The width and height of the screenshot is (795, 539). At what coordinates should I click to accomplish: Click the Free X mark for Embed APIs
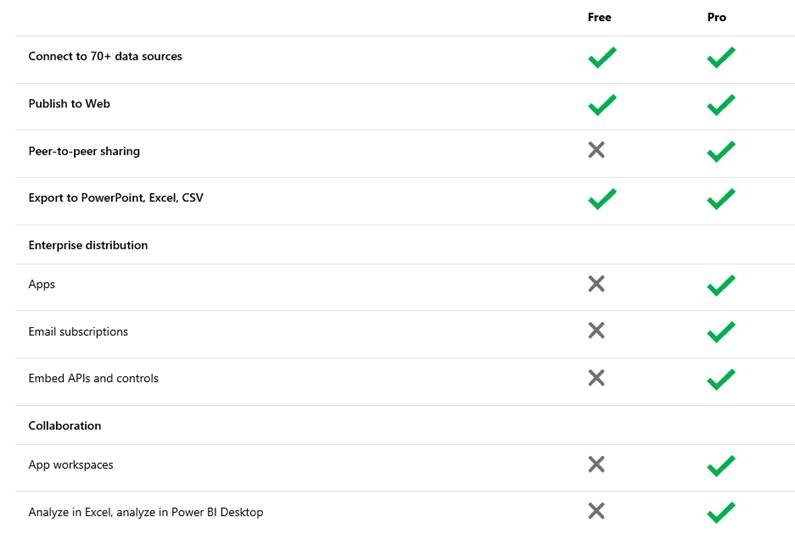(x=596, y=377)
